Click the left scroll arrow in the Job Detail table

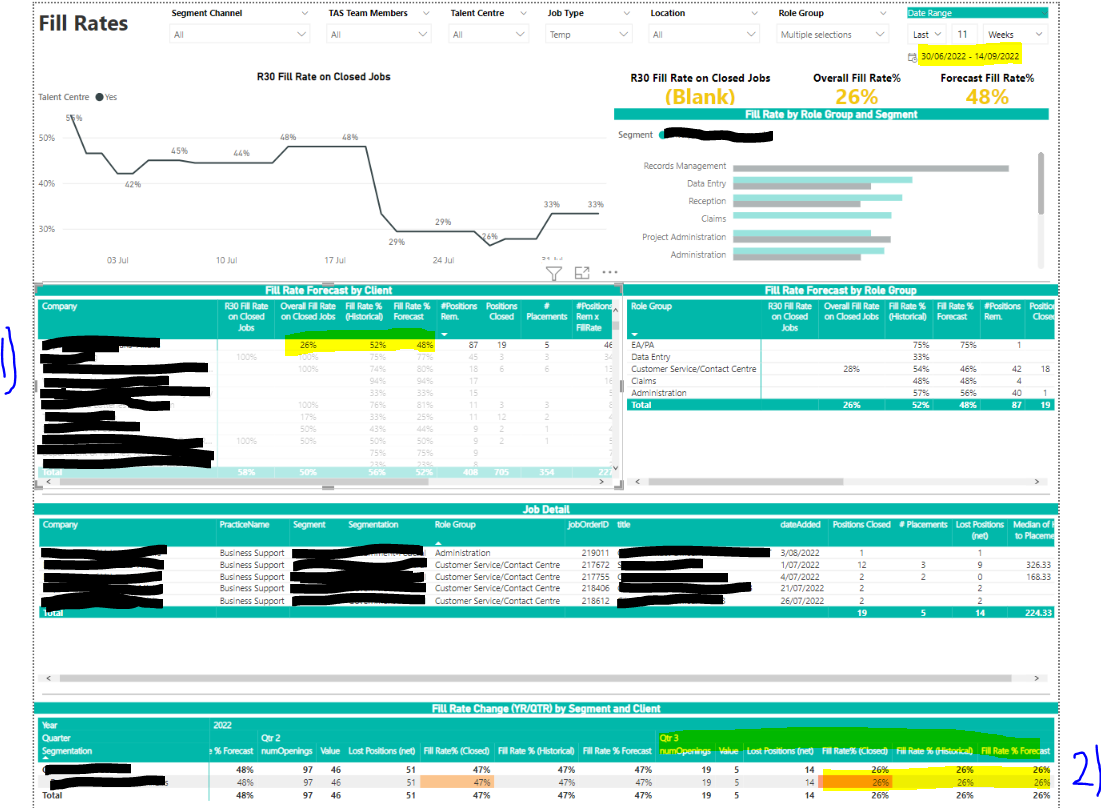(48, 678)
